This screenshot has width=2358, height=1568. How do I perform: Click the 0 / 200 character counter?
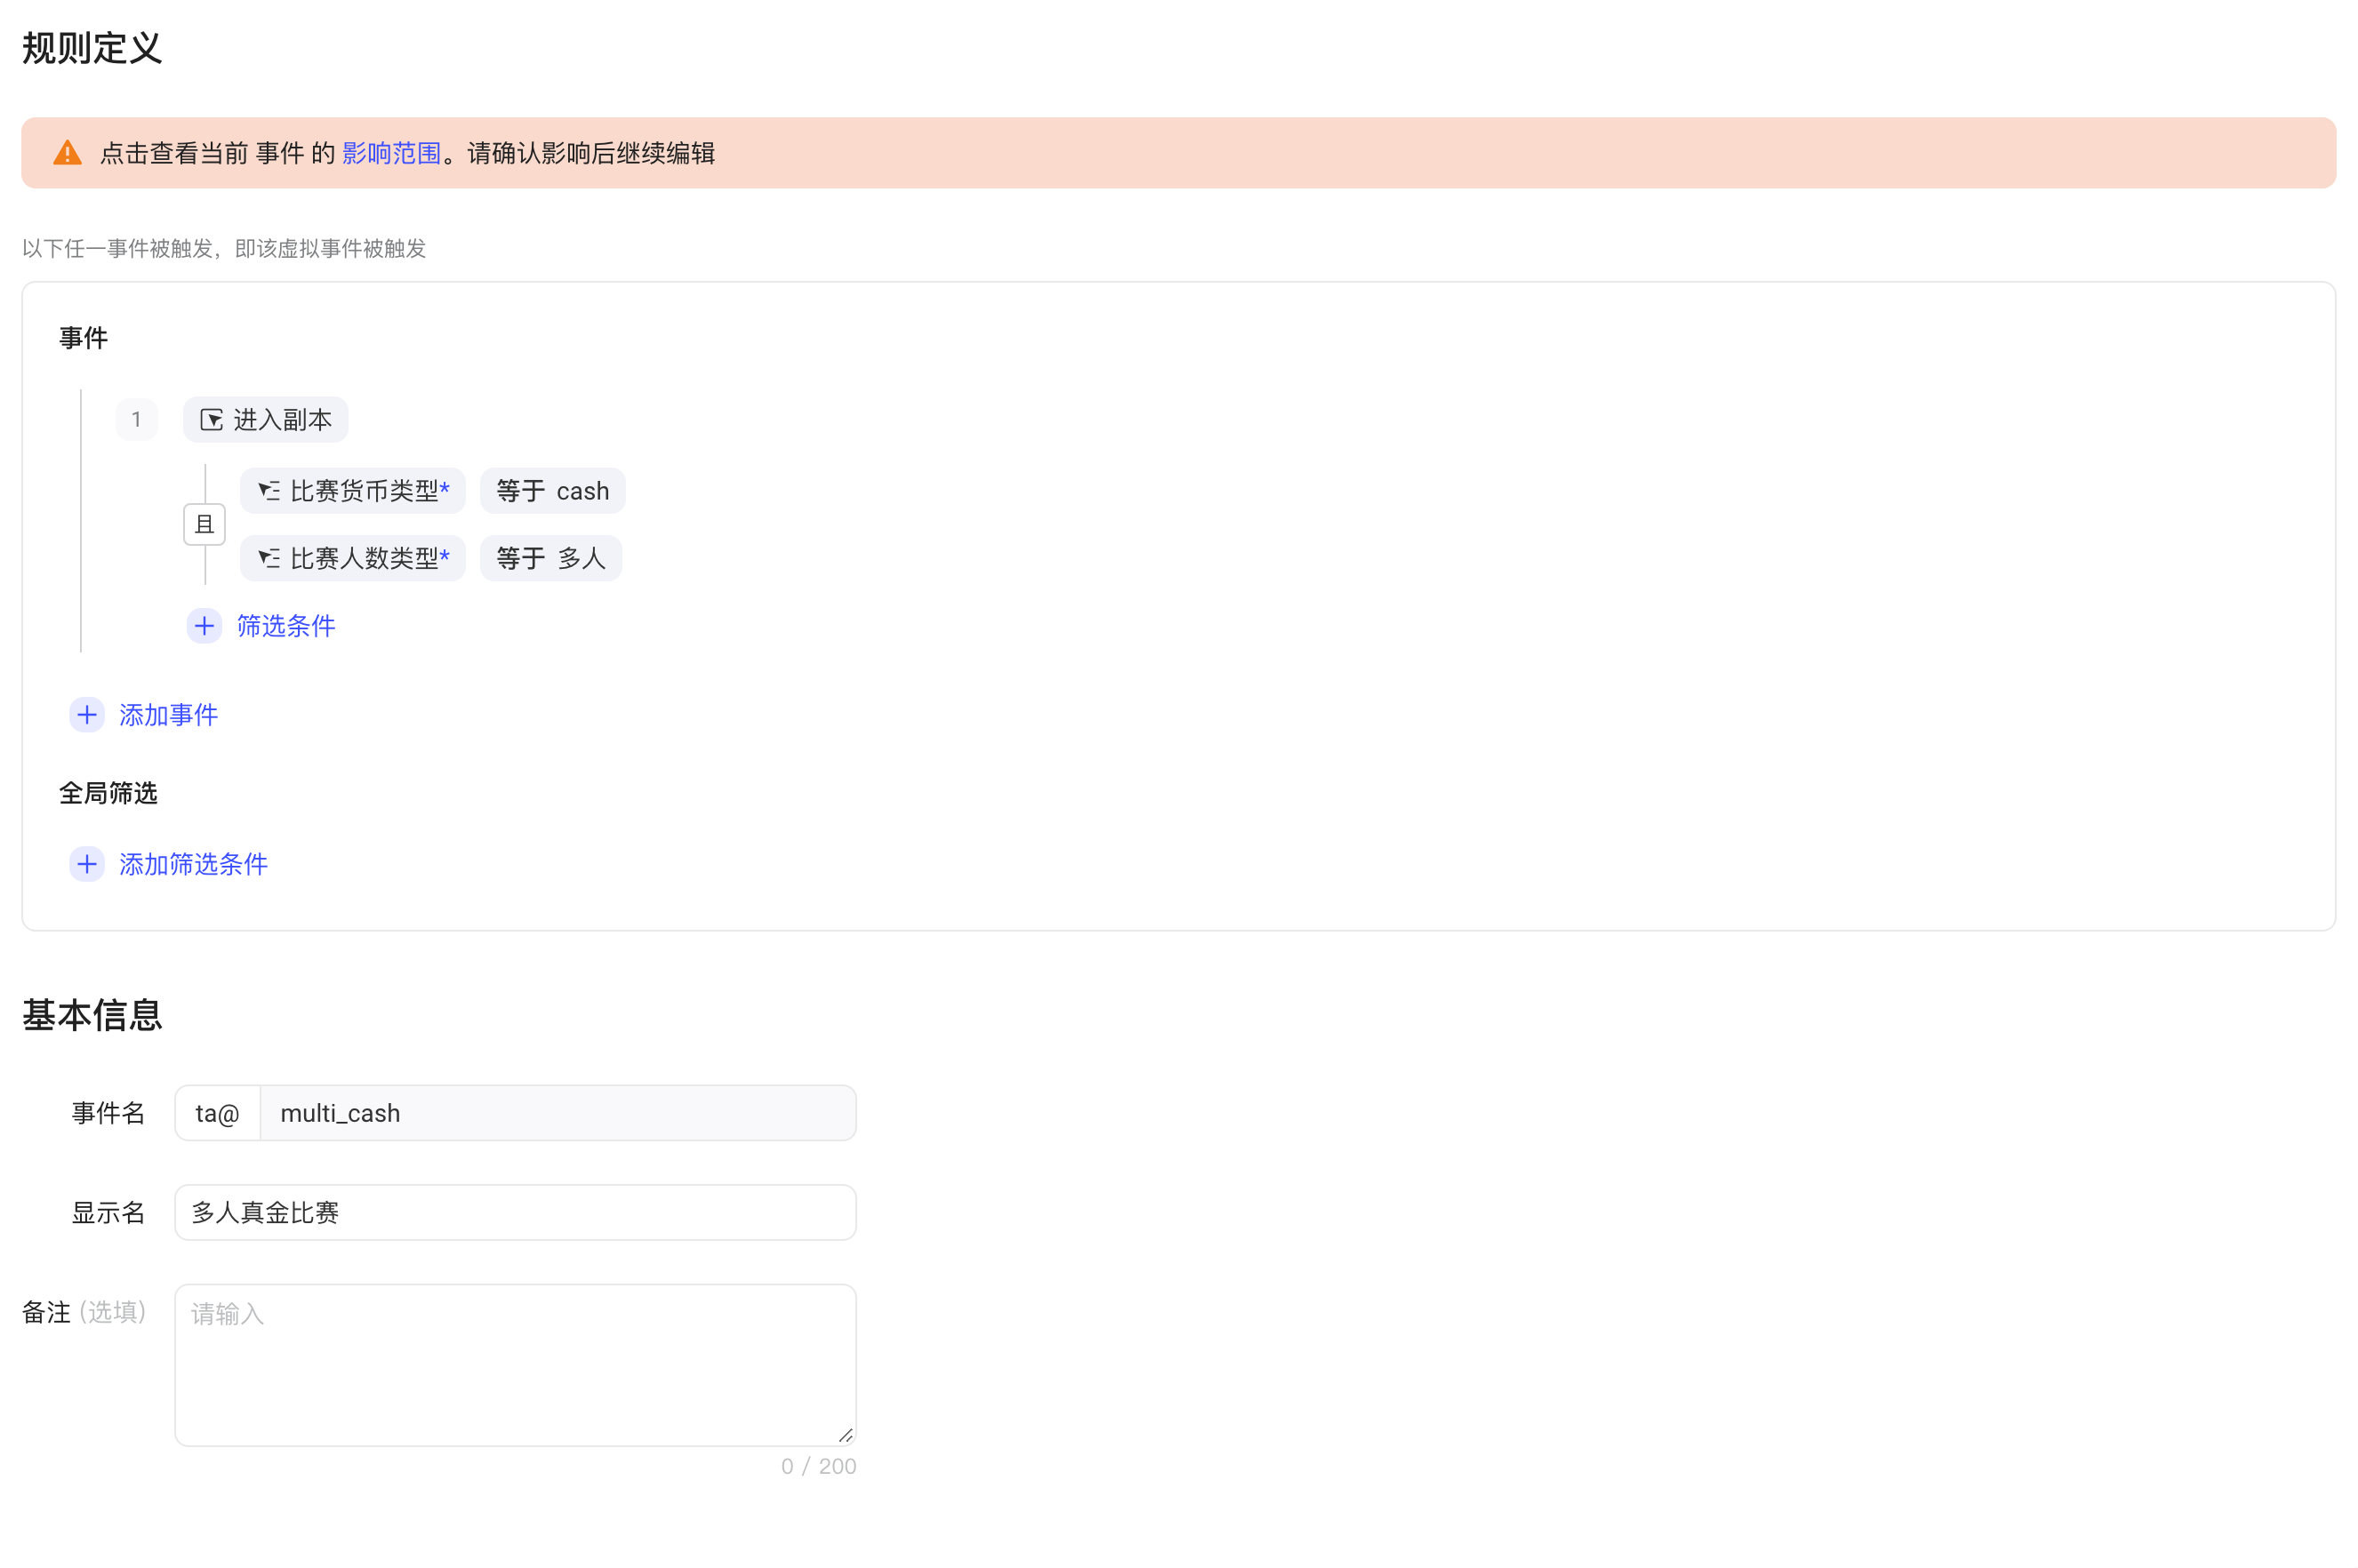tap(818, 1466)
